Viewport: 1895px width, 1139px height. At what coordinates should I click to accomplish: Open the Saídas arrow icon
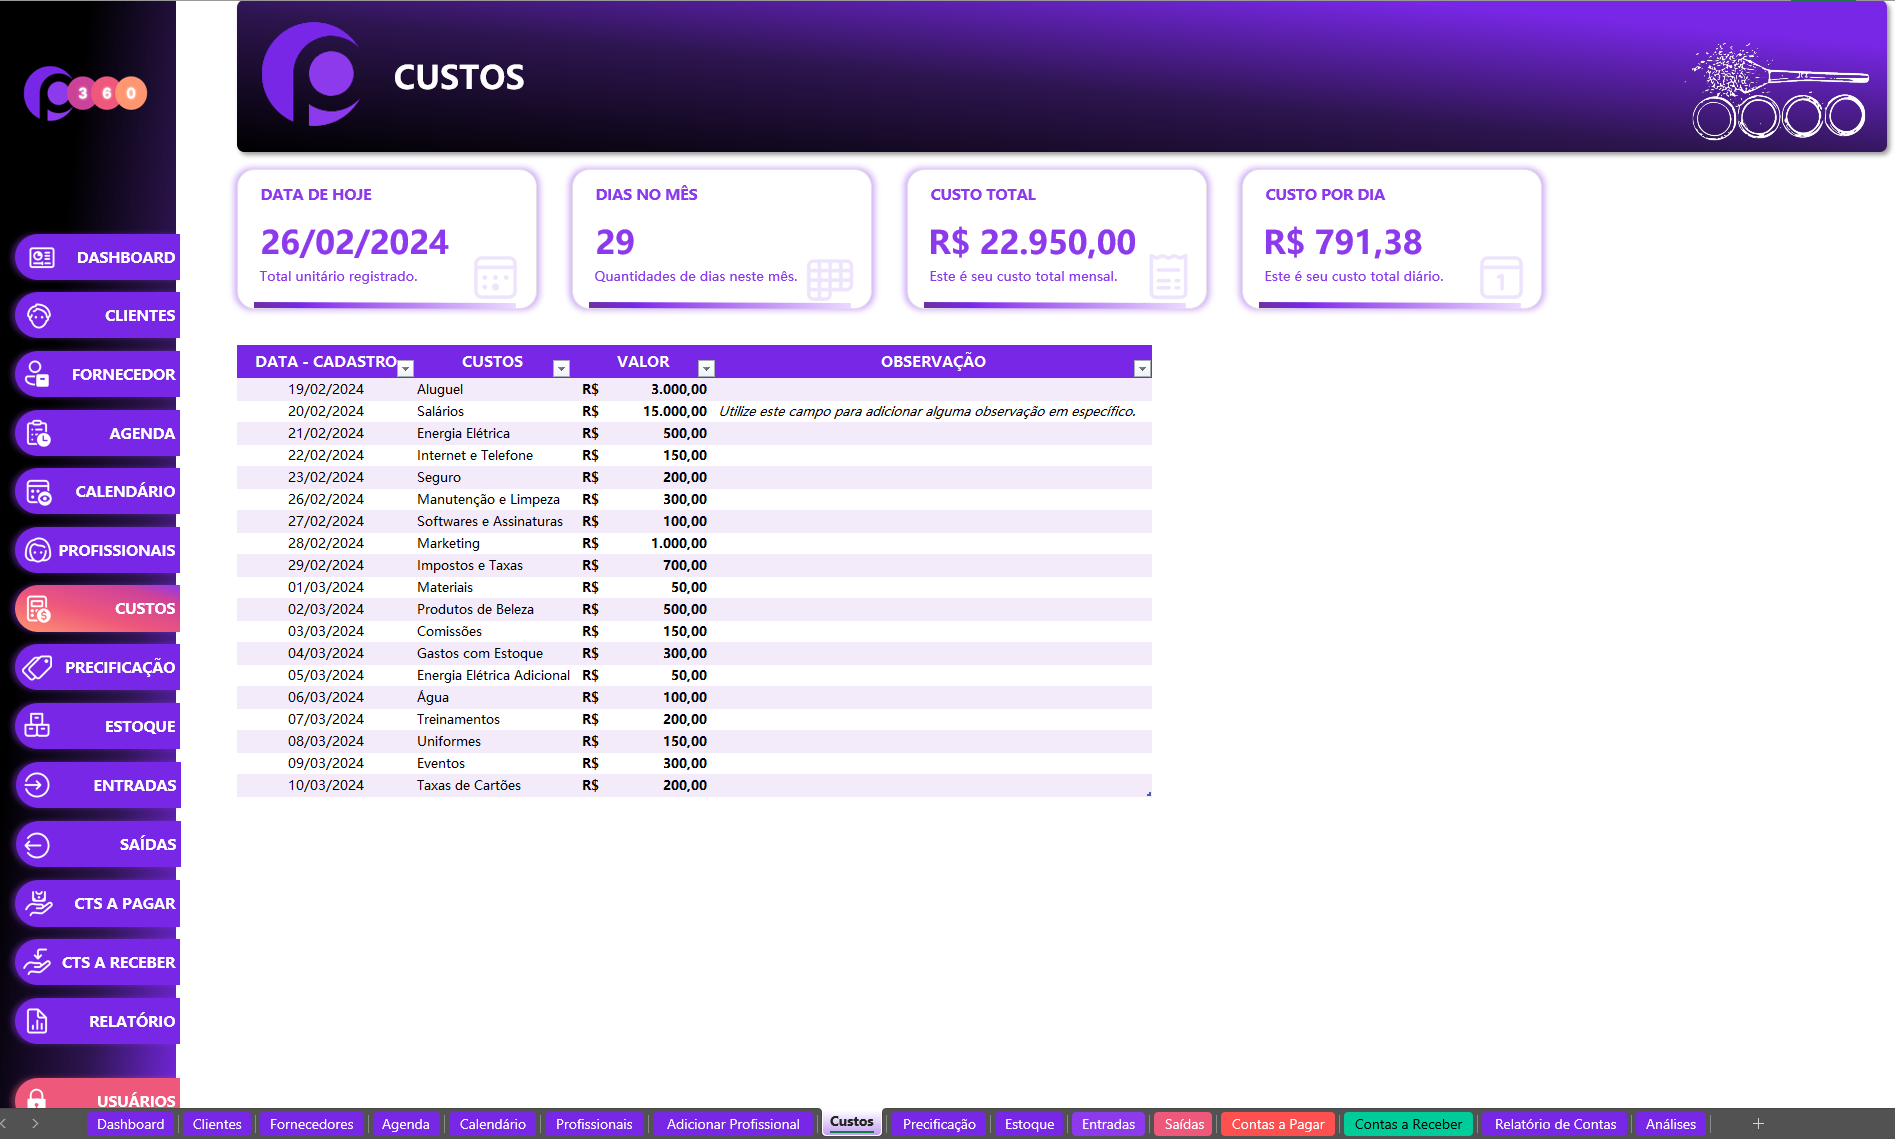point(38,844)
